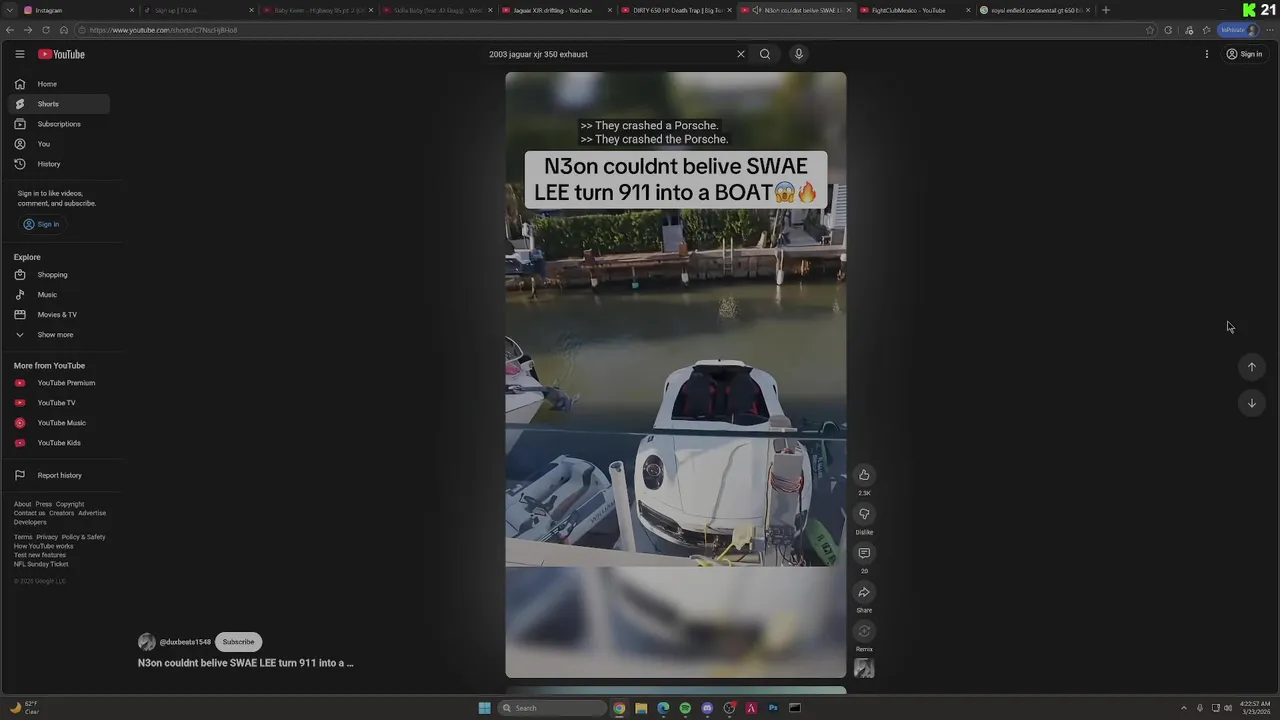1280x720 pixels.
Task: Open the browser profile button
Action: (1238, 30)
